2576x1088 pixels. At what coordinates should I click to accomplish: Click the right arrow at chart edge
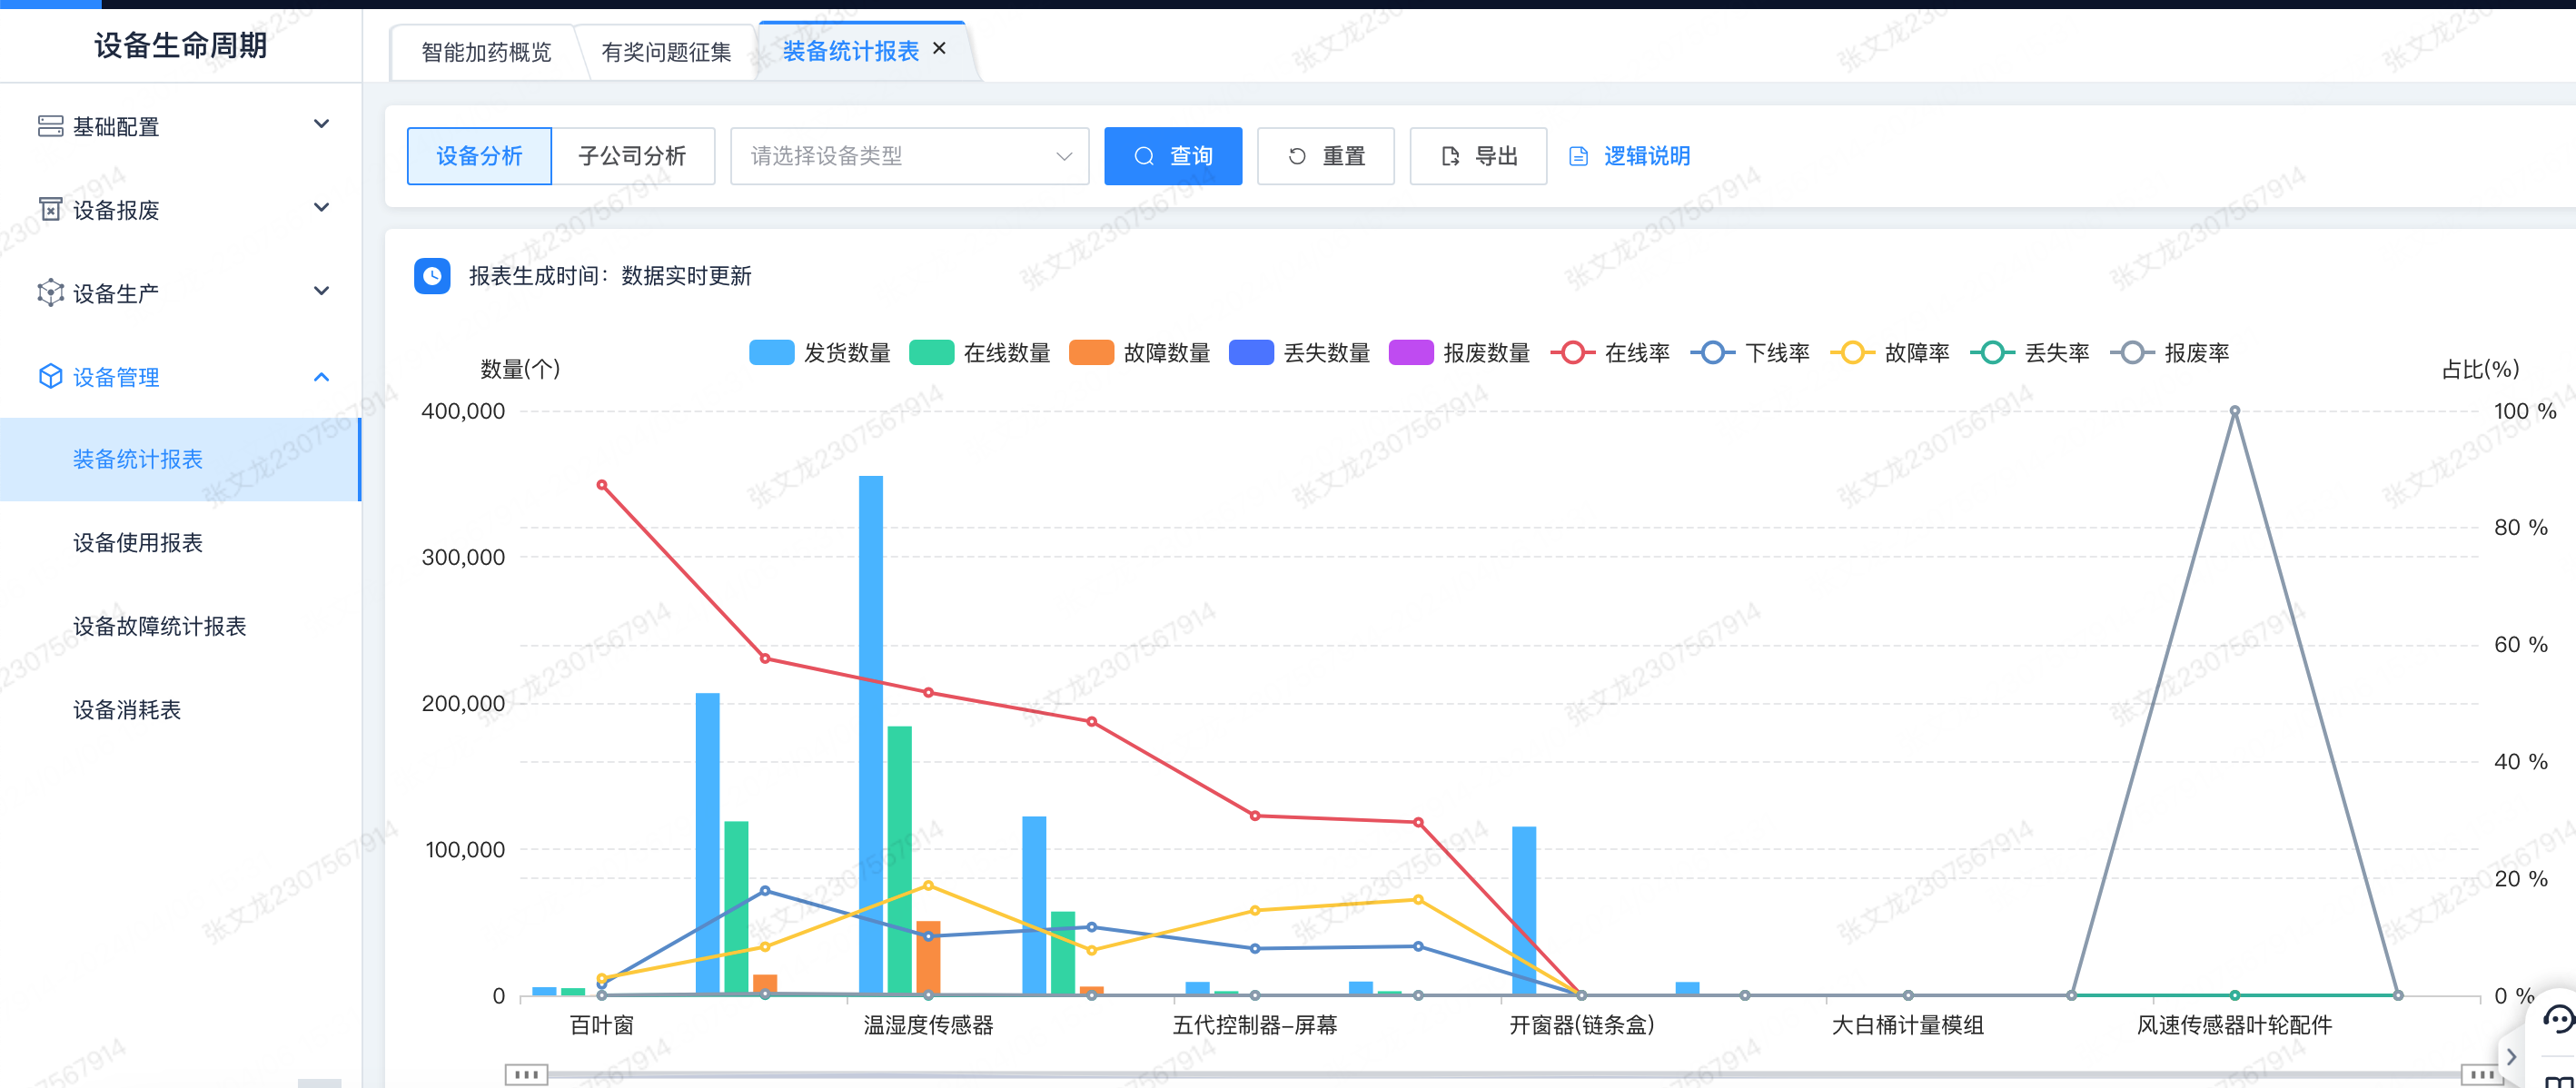click(x=2511, y=1056)
